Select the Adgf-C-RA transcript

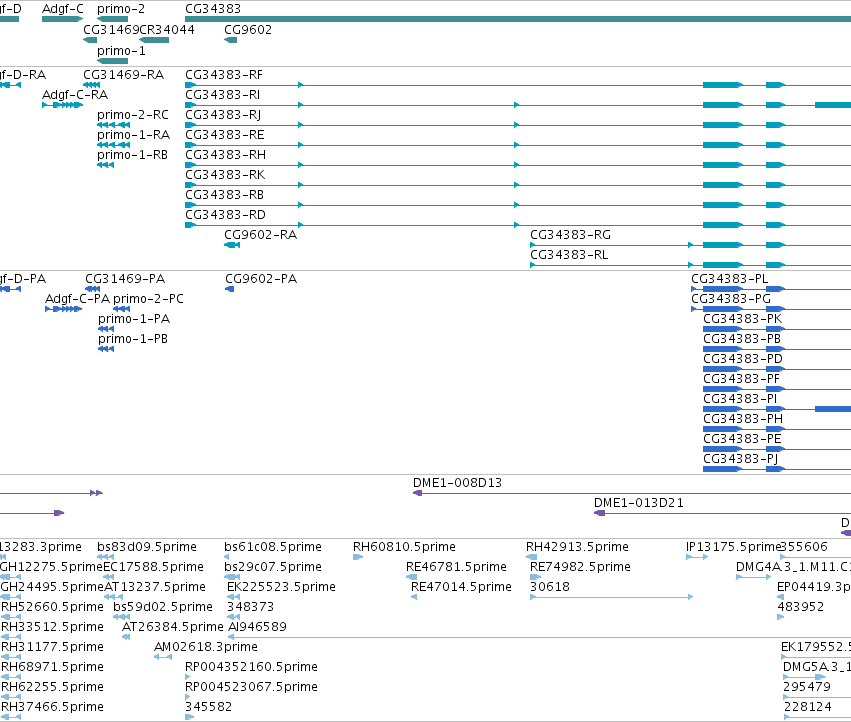click(x=62, y=105)
